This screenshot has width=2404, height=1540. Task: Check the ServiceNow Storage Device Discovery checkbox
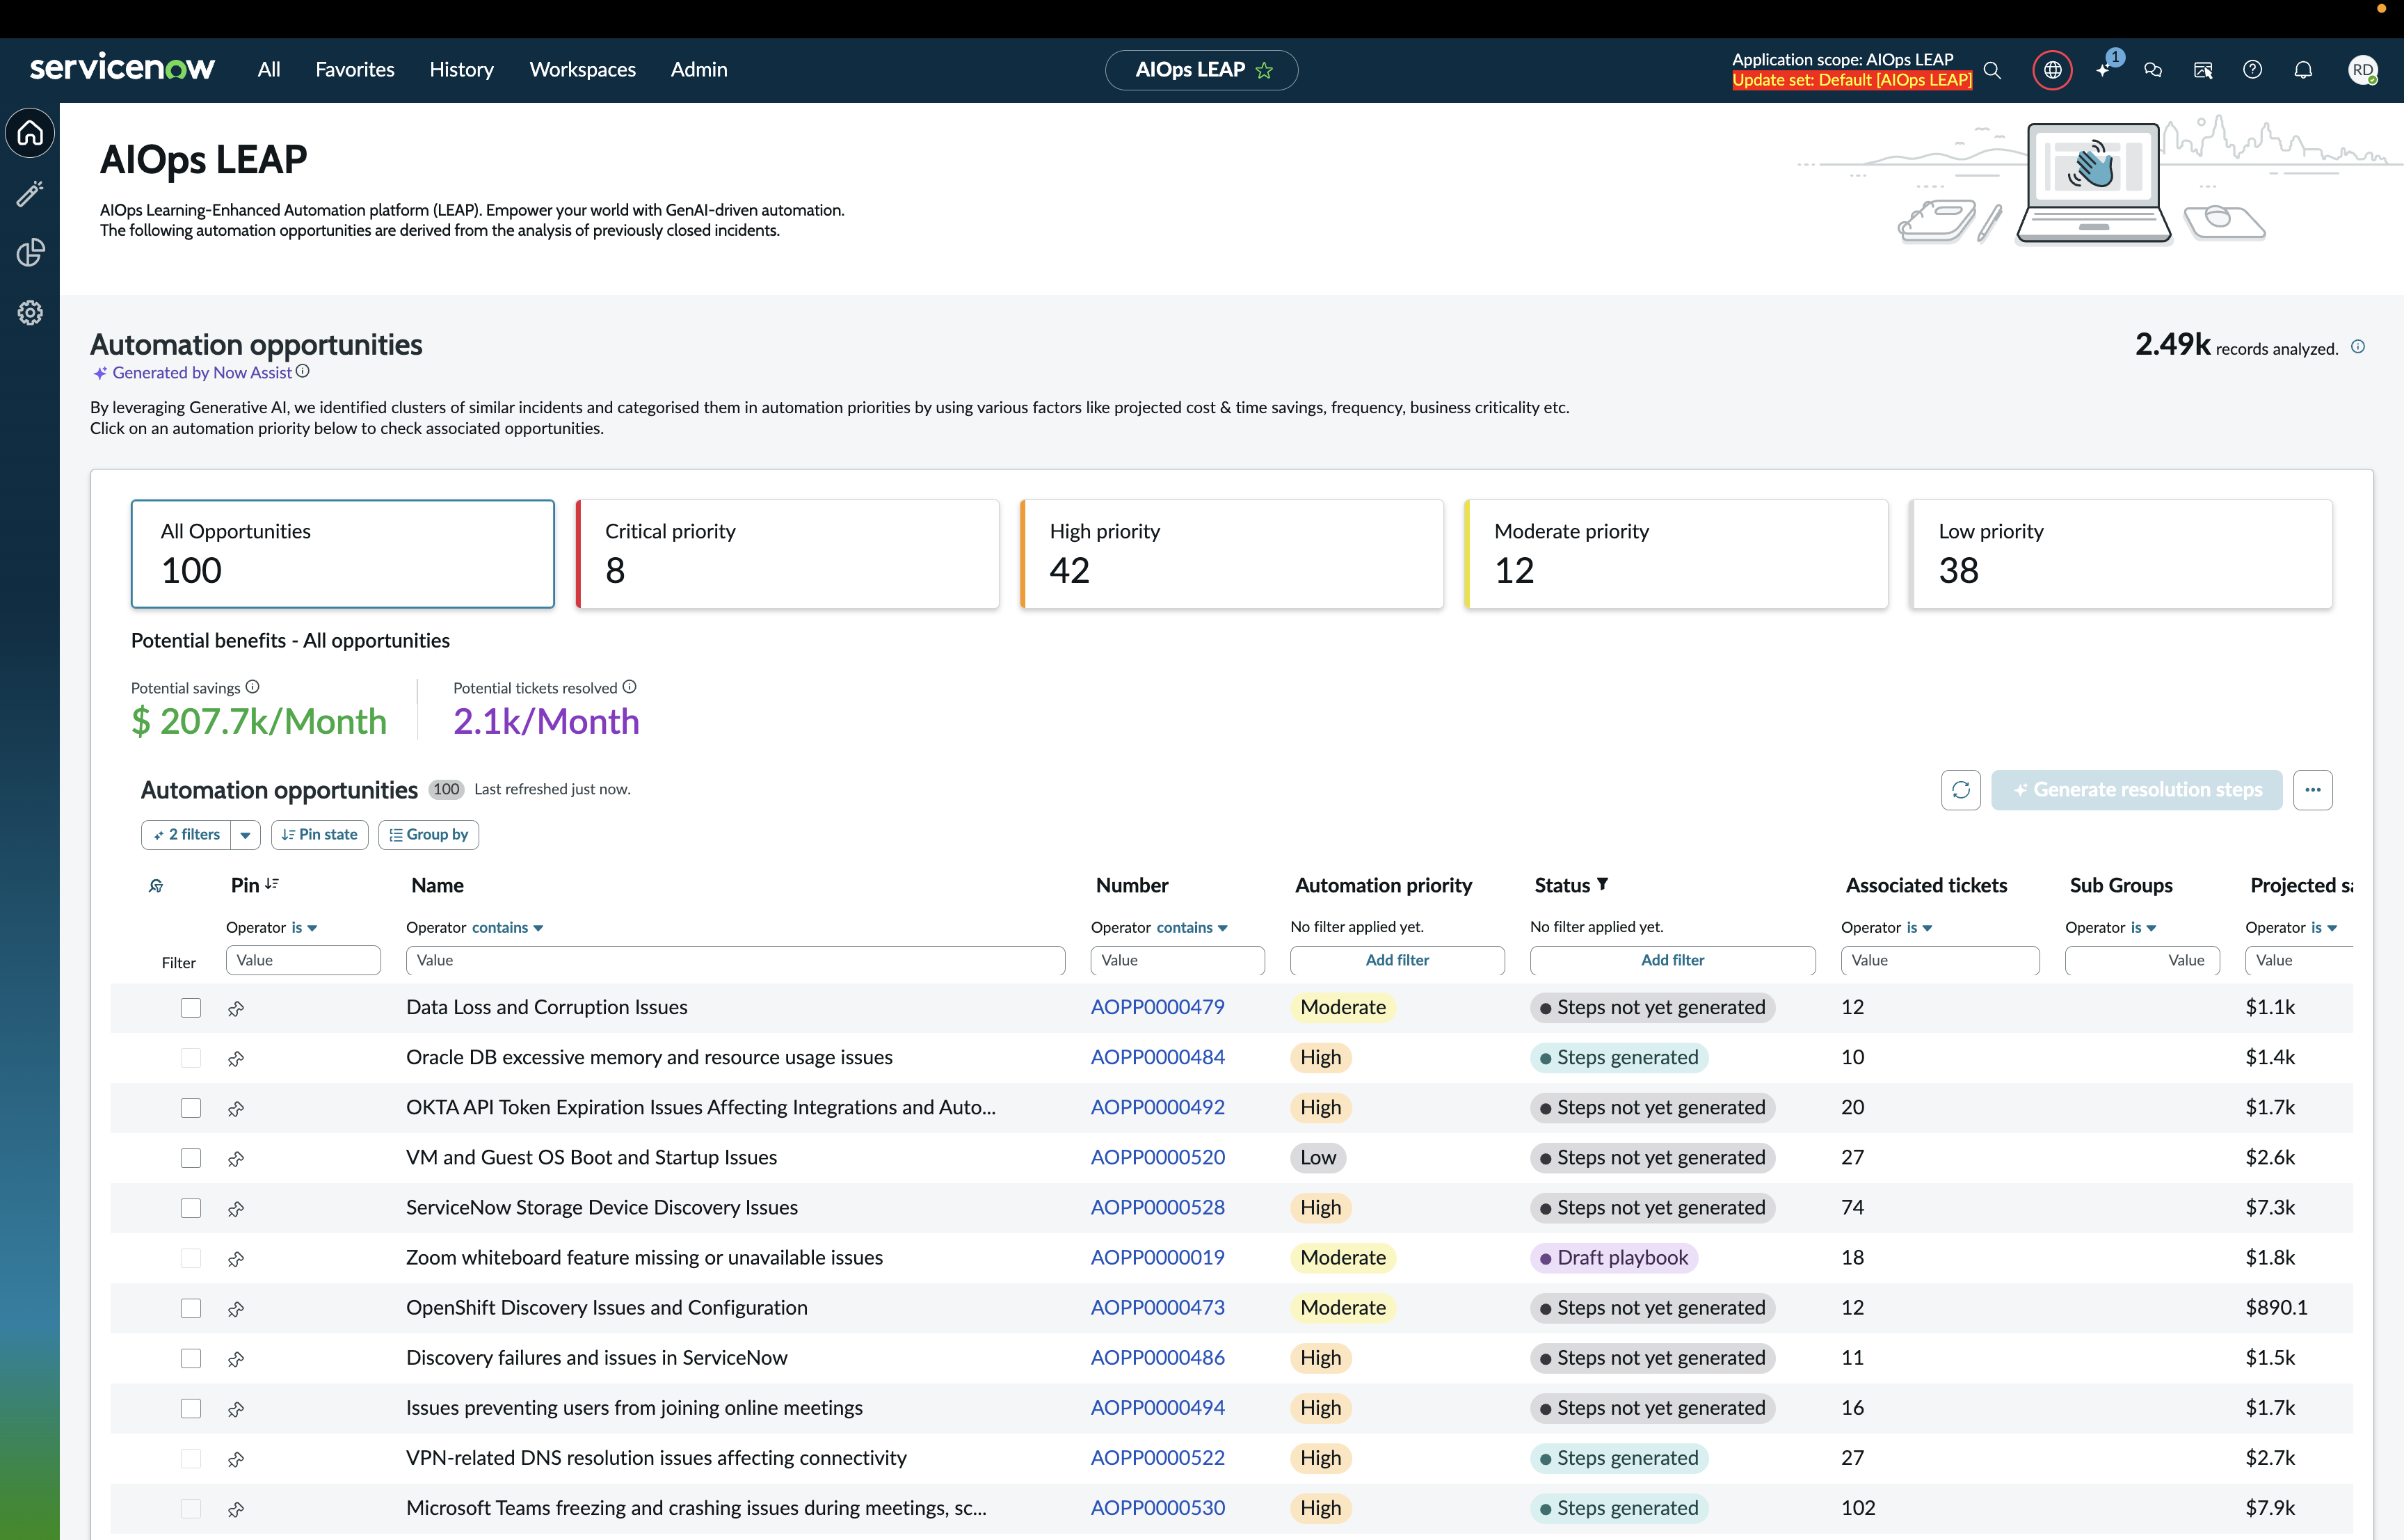(191, 1208)
